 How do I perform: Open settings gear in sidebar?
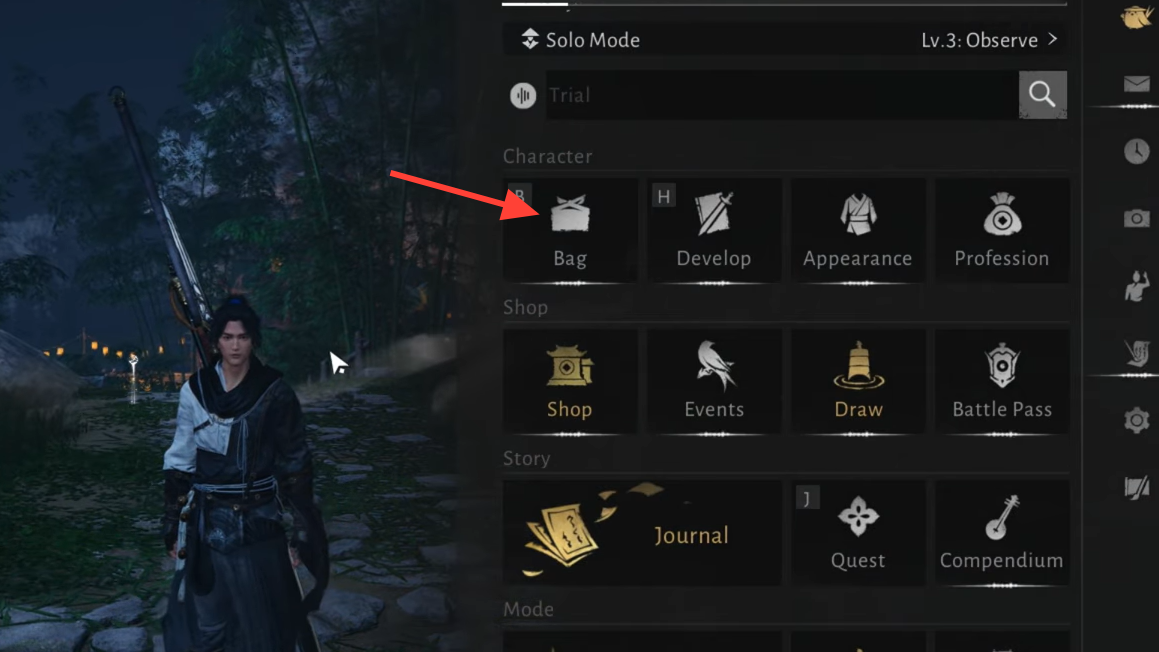pyautogui.click(x=1136, y=421)
